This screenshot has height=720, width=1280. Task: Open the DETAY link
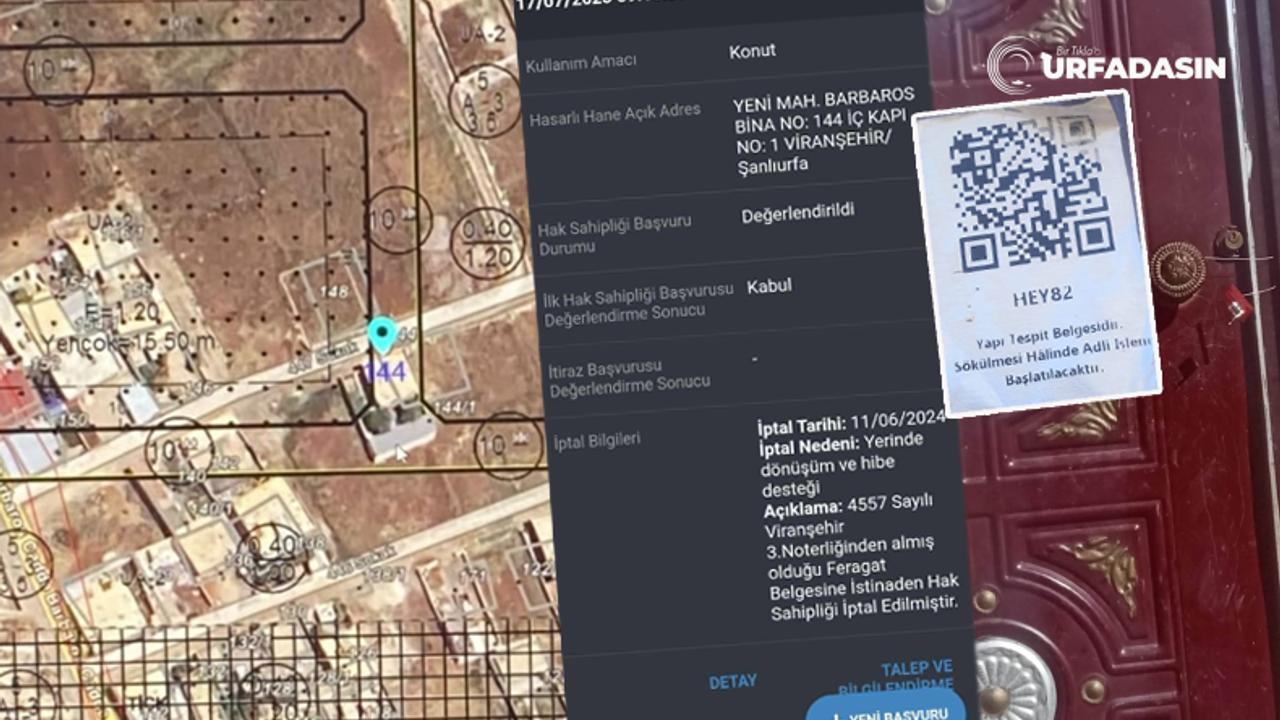coord(733,681)
